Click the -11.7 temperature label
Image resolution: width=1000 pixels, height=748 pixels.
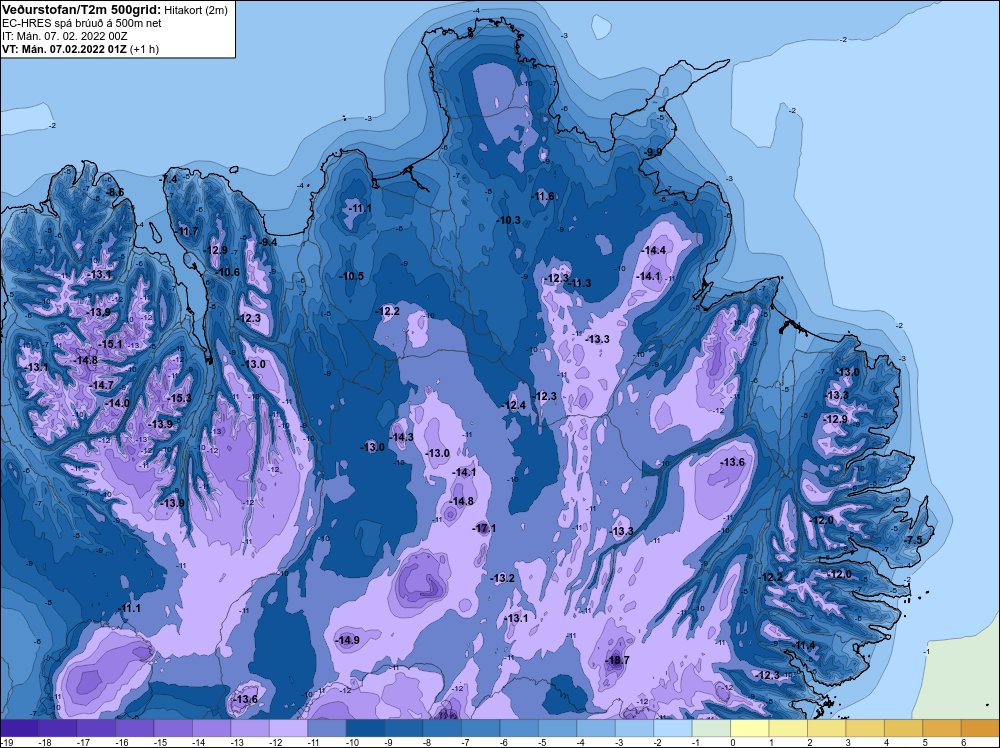(x=188, y=231)
